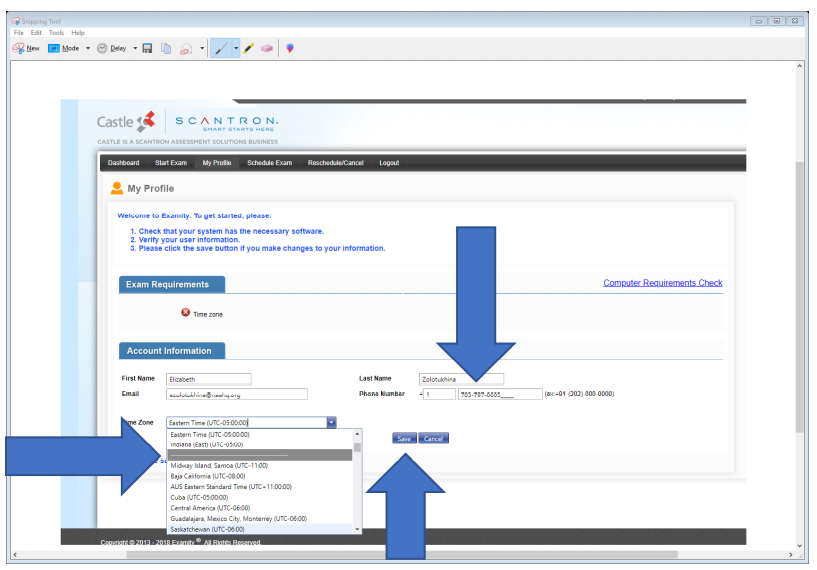Click the phone country code field
Image resolution: width=817 pixels, height=570 pixels.
coord(439,394)
